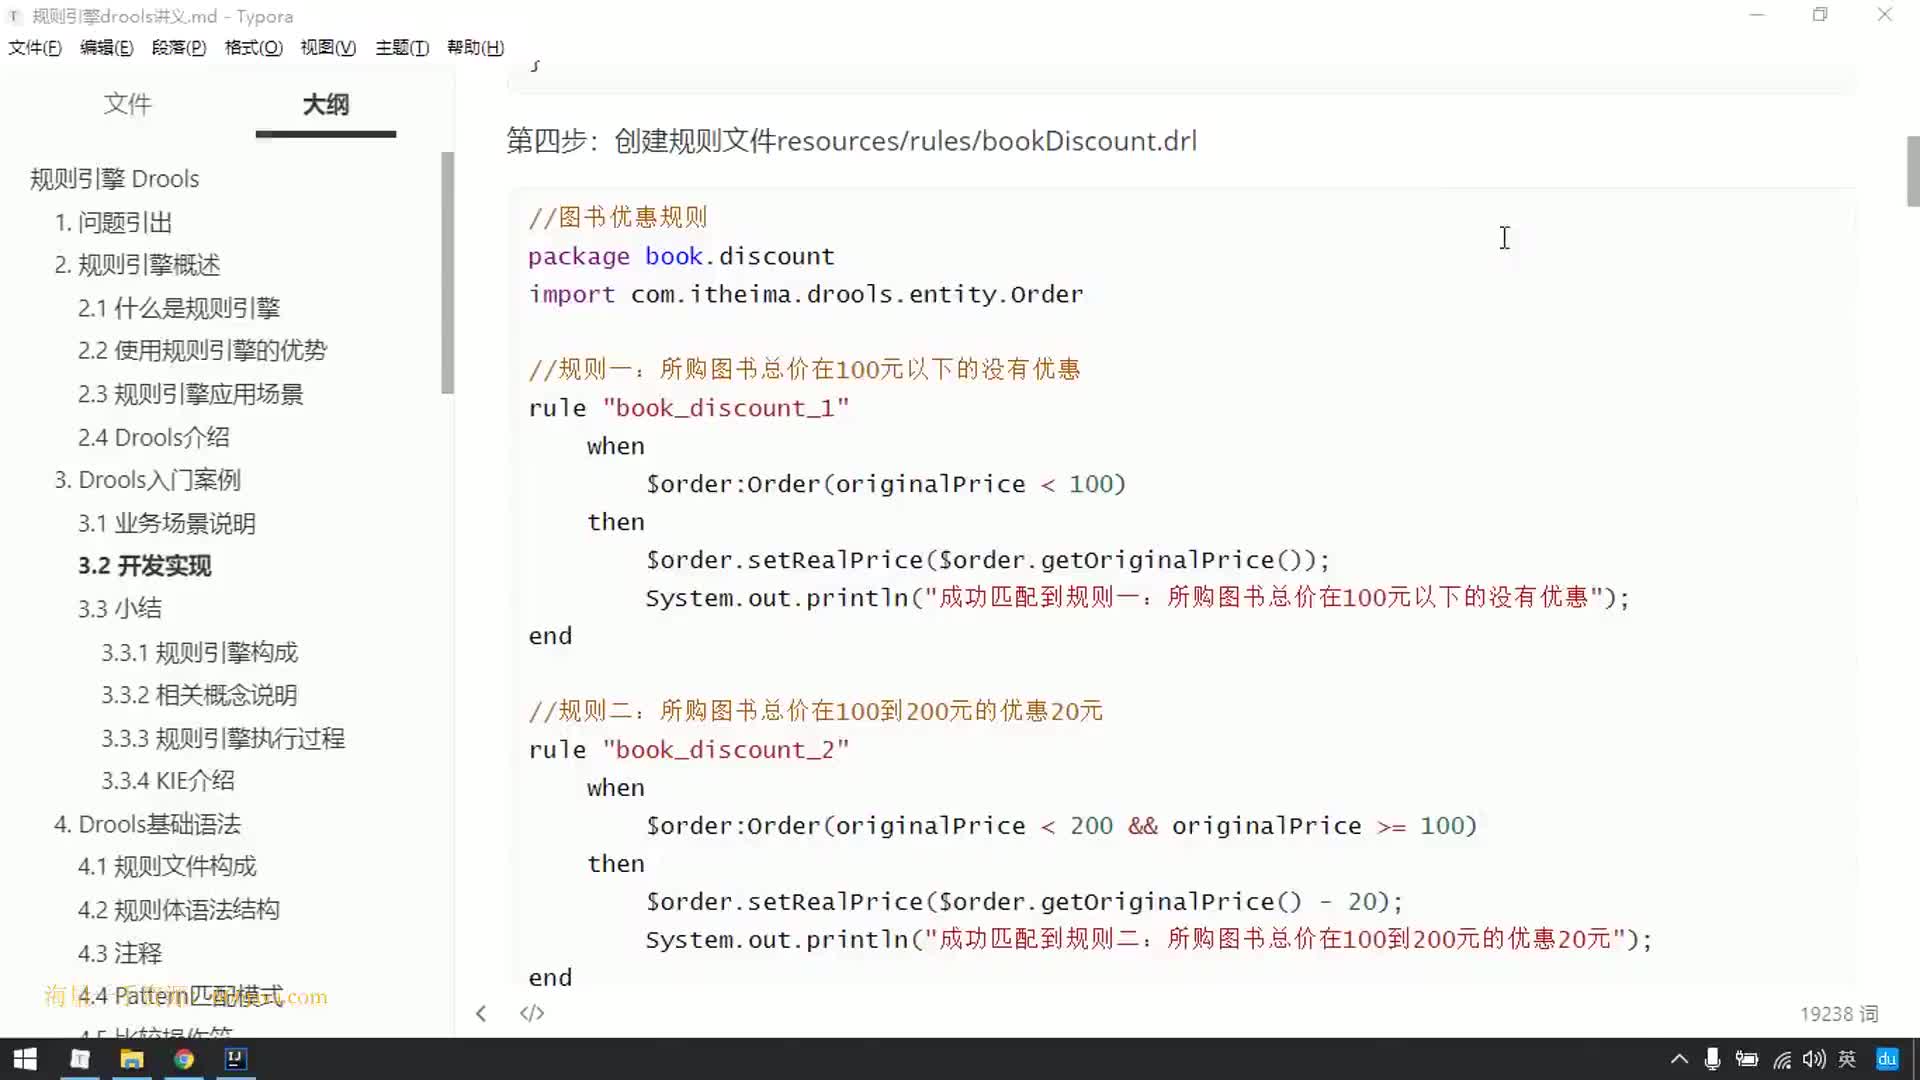Open 格式(O) menu
Viewport: 1920px width, 1080px height.
[x=254, y=48]
